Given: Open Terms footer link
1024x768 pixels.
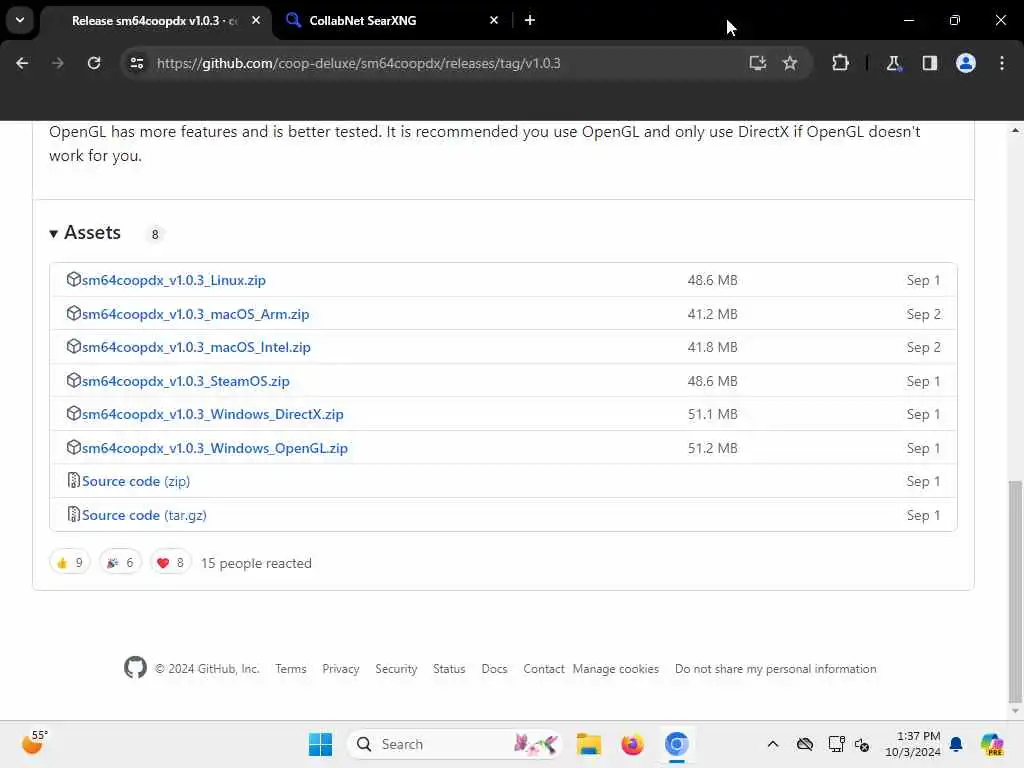Looking at the screenshot, I should 291,669.
